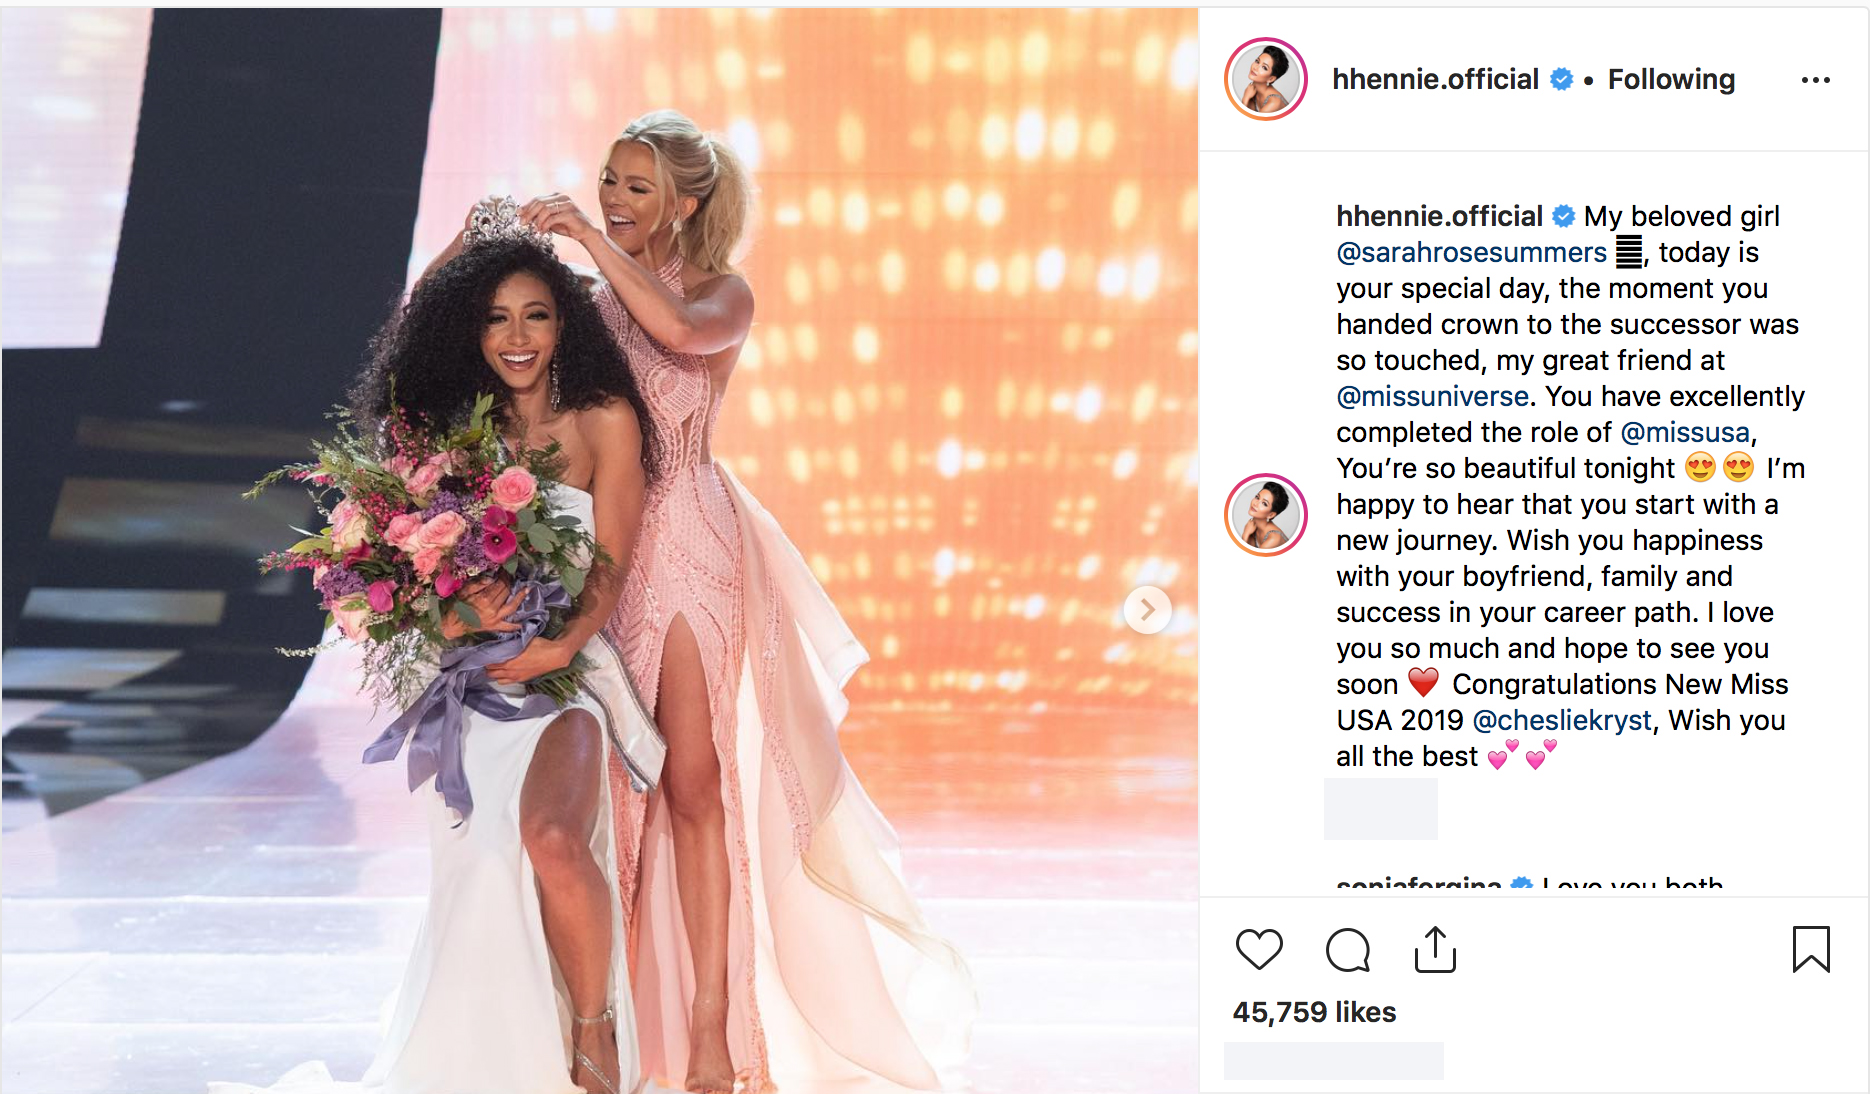
Task: Open the @missusa tagged profile
Action: point(1685,432)
